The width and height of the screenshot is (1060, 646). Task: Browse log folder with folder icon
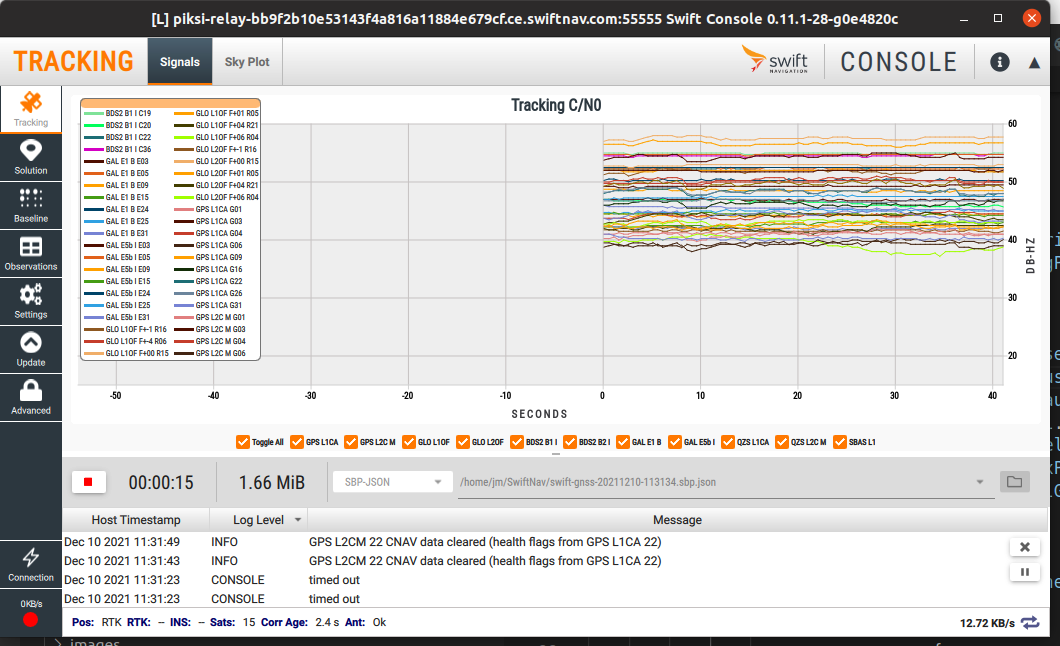click(x=1015, y=482)
